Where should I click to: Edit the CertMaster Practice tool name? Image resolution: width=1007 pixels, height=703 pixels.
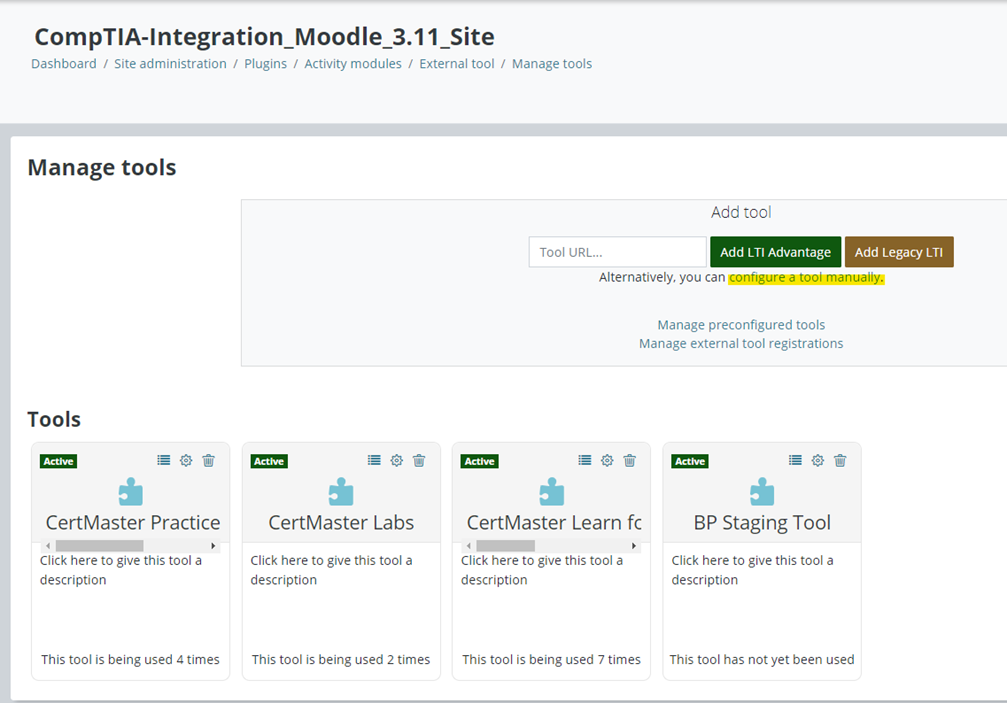tap(133, 523)
